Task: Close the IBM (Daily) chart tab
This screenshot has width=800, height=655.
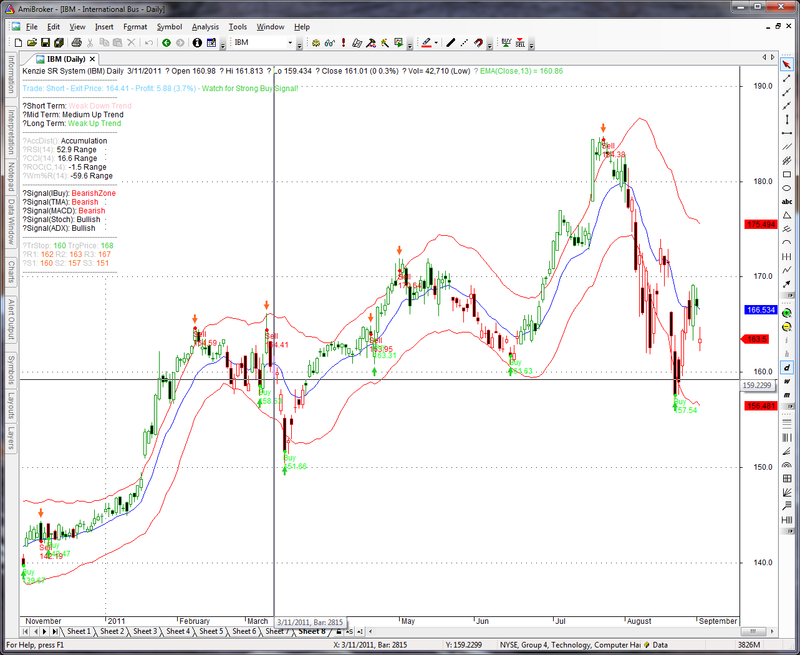Action: tap(93, 60)
